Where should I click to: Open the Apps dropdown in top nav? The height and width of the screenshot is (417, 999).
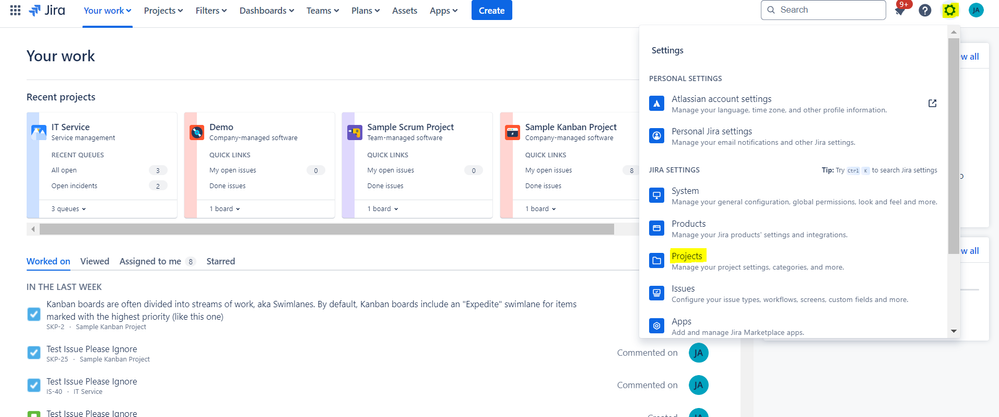click(x=443, y=11)
